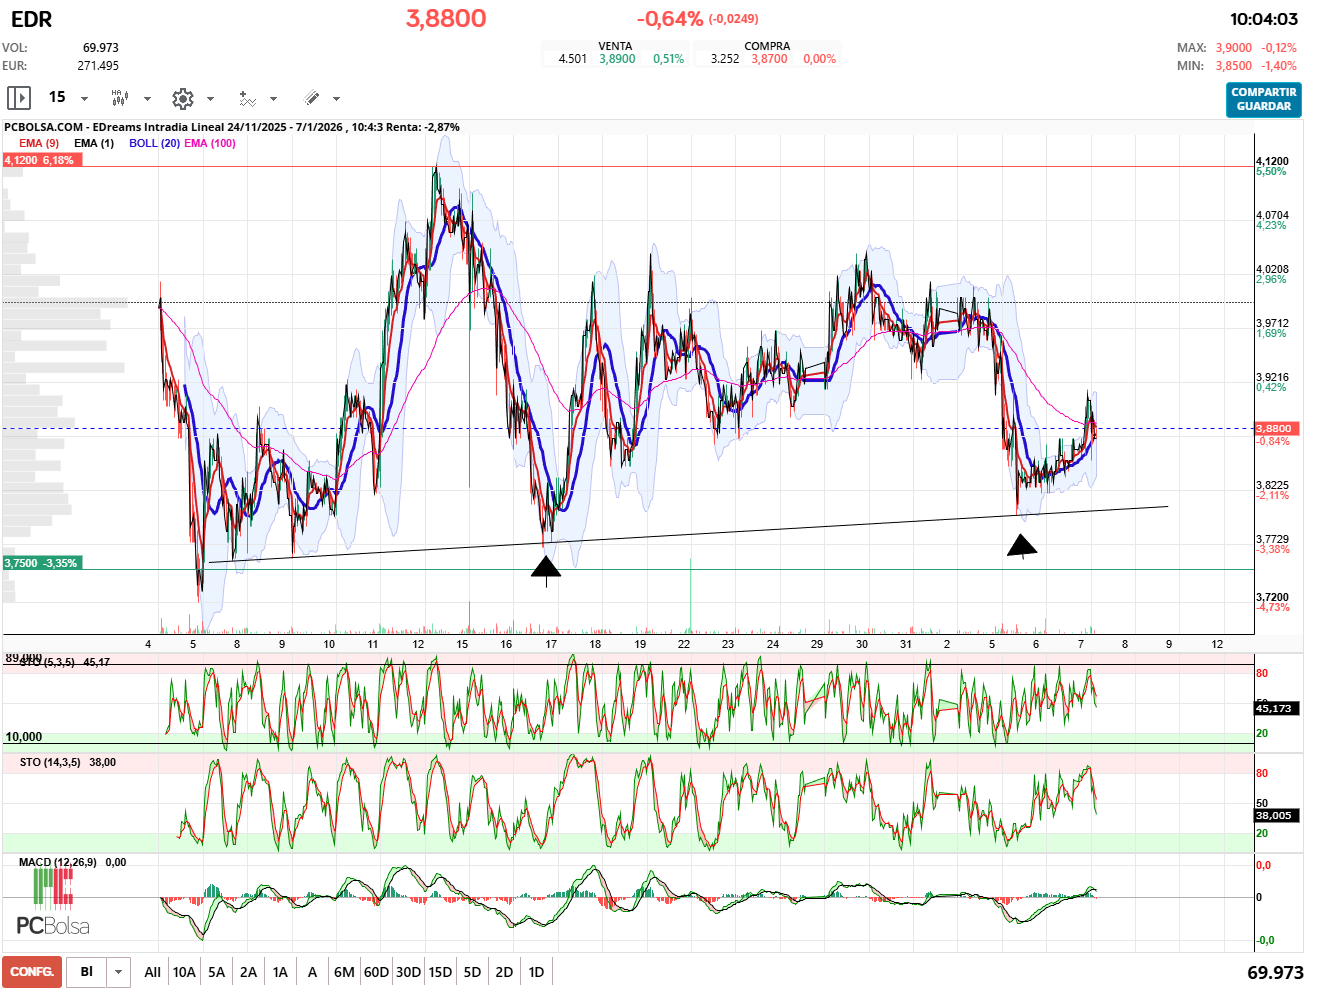
Task: Toggle the EMA (9) indicator label
Action: tap(39, 143)
